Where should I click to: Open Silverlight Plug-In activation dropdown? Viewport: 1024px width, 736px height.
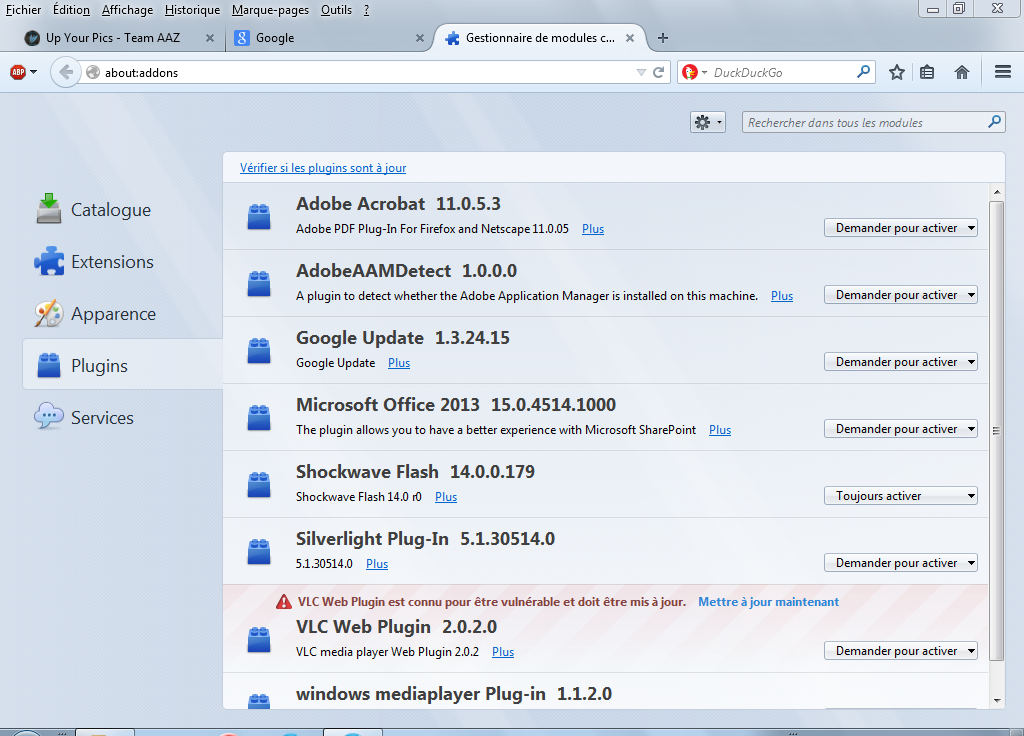(901, 562)
